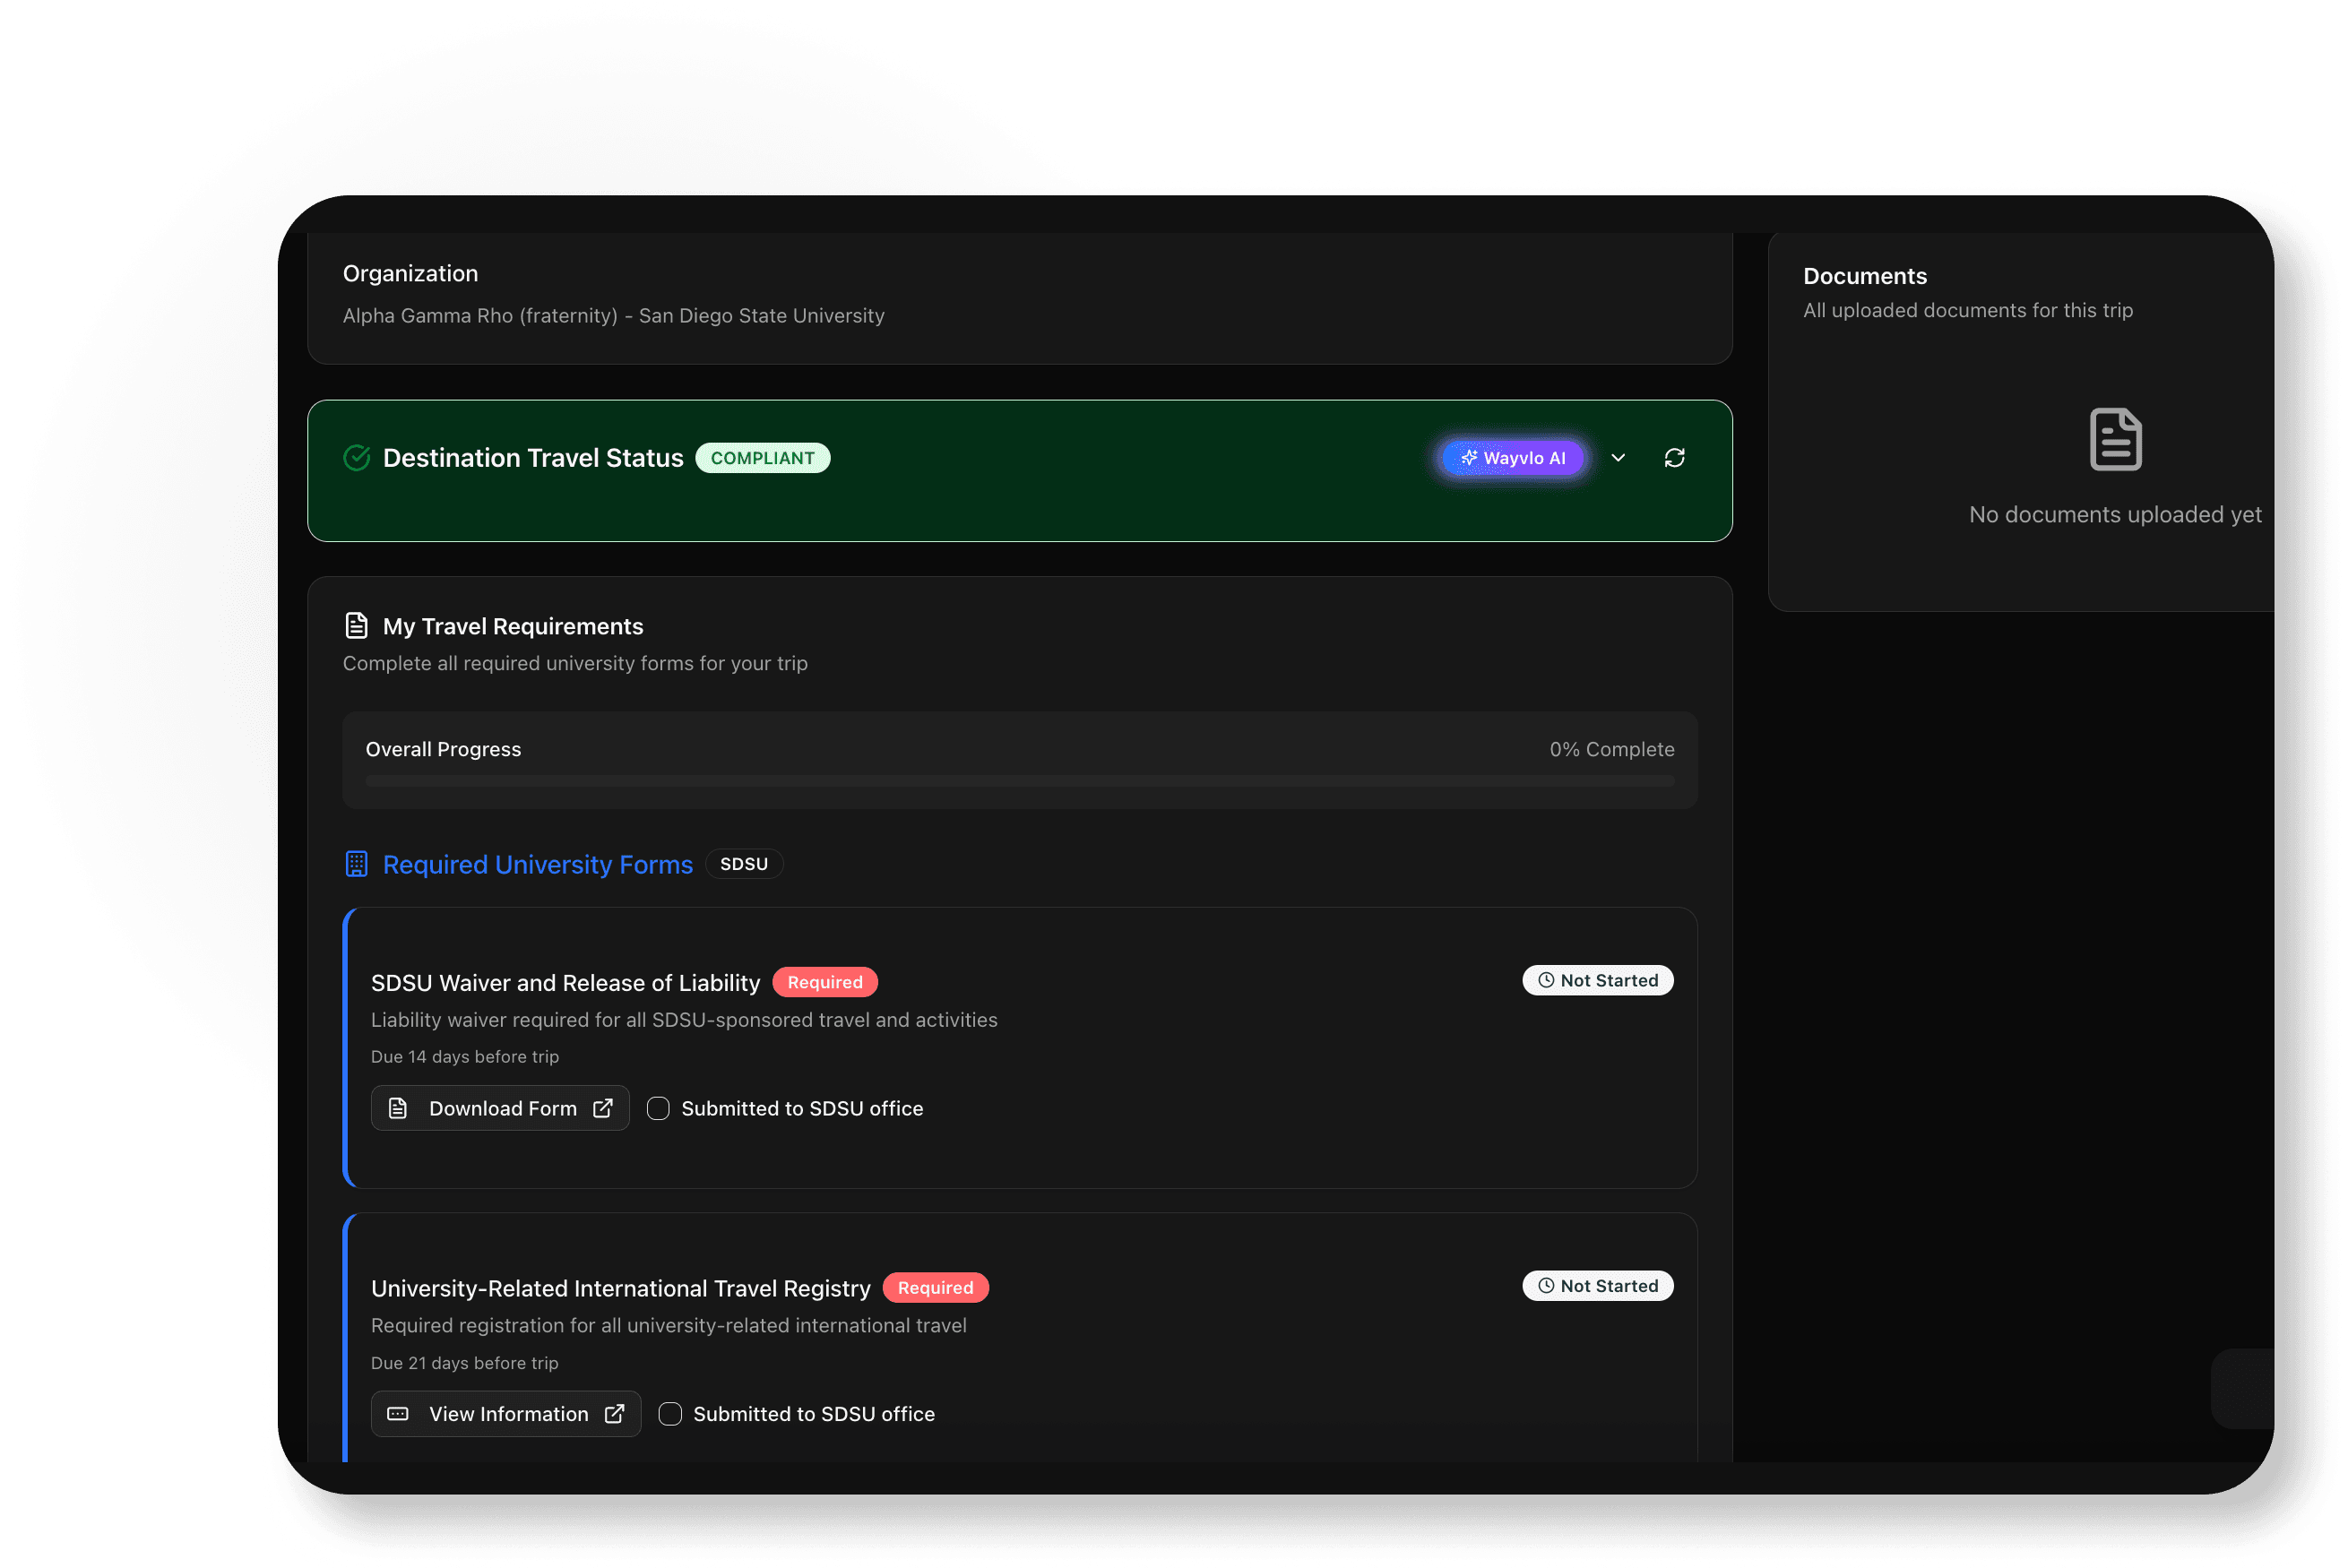2348x1568 pixels.
Task: Click the building icon beside Required University Forms
Action: click(356, 864)
